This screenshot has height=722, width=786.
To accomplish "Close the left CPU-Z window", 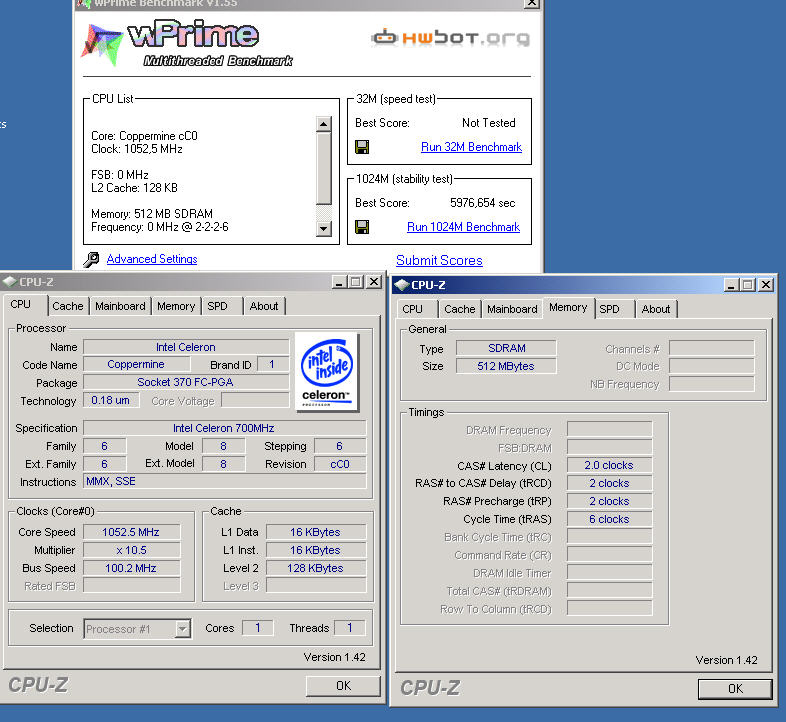I will [x=374, y=282].
